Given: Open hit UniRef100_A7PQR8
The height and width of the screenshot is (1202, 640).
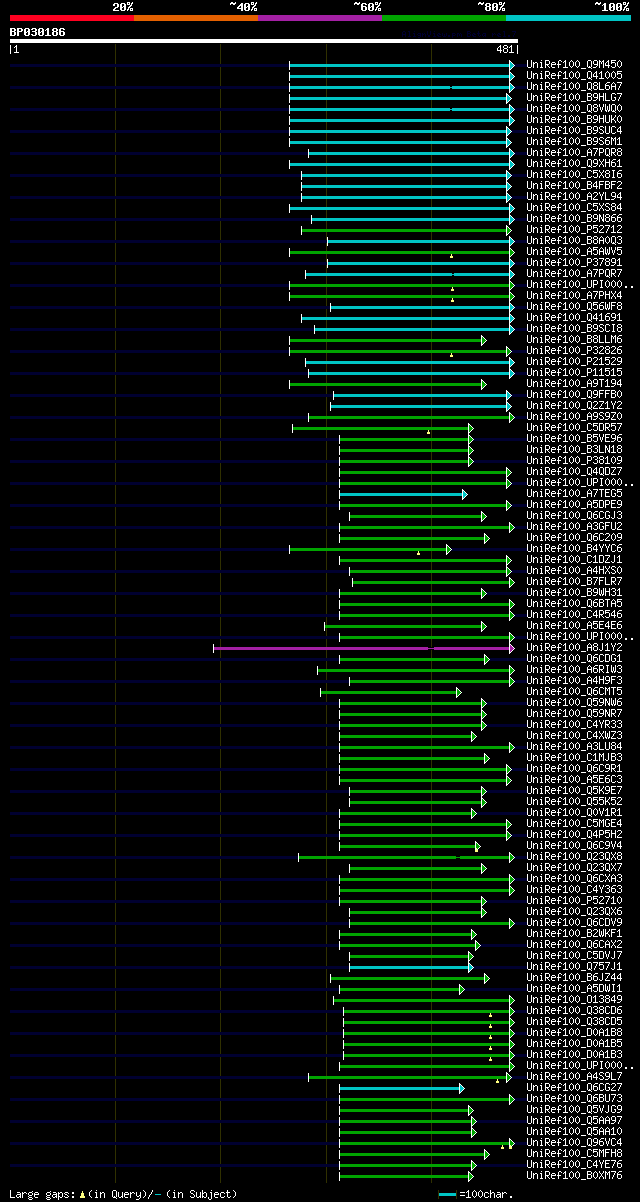Looking at the screenshot, I should click(x=574, y=152).
